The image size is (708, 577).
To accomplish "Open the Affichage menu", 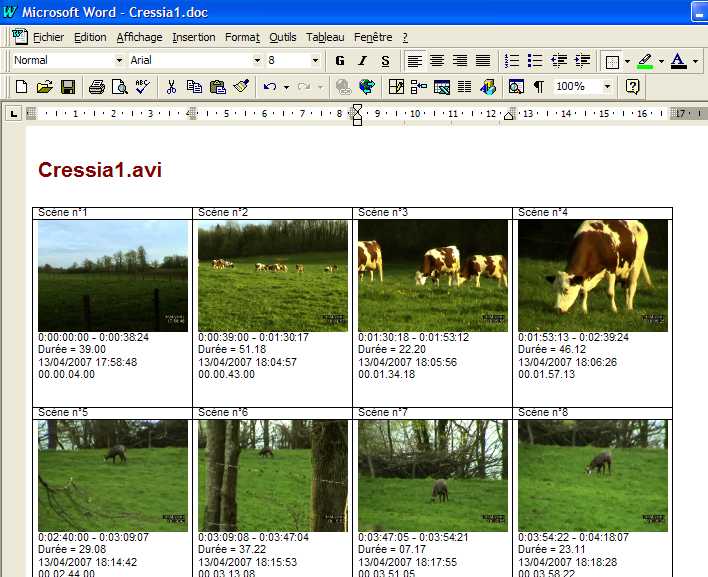I will click(140, 37).
